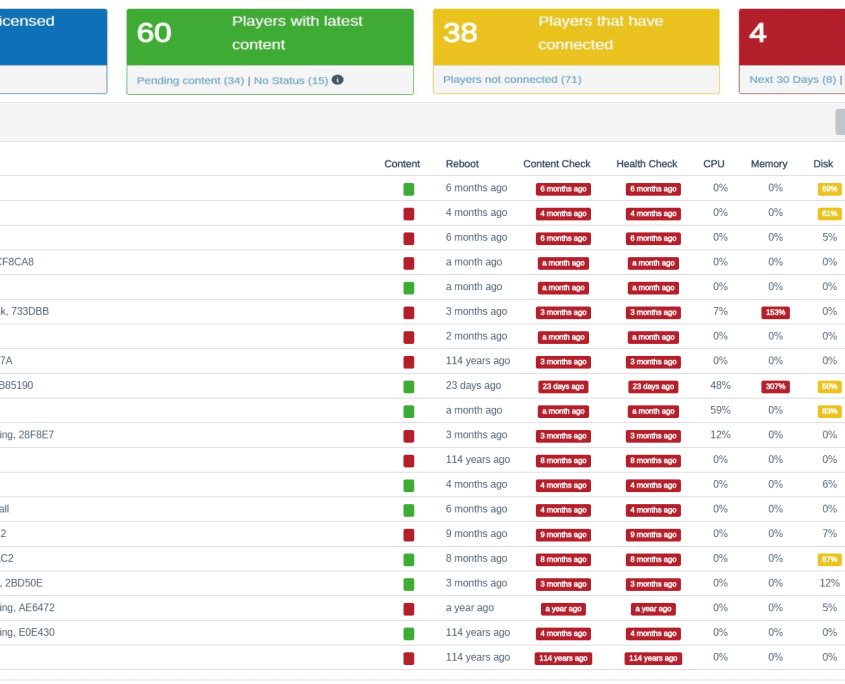Screen dimensions: 845x684
Task: Click the red content status square for 28F8E7
Action: point(408,436)
